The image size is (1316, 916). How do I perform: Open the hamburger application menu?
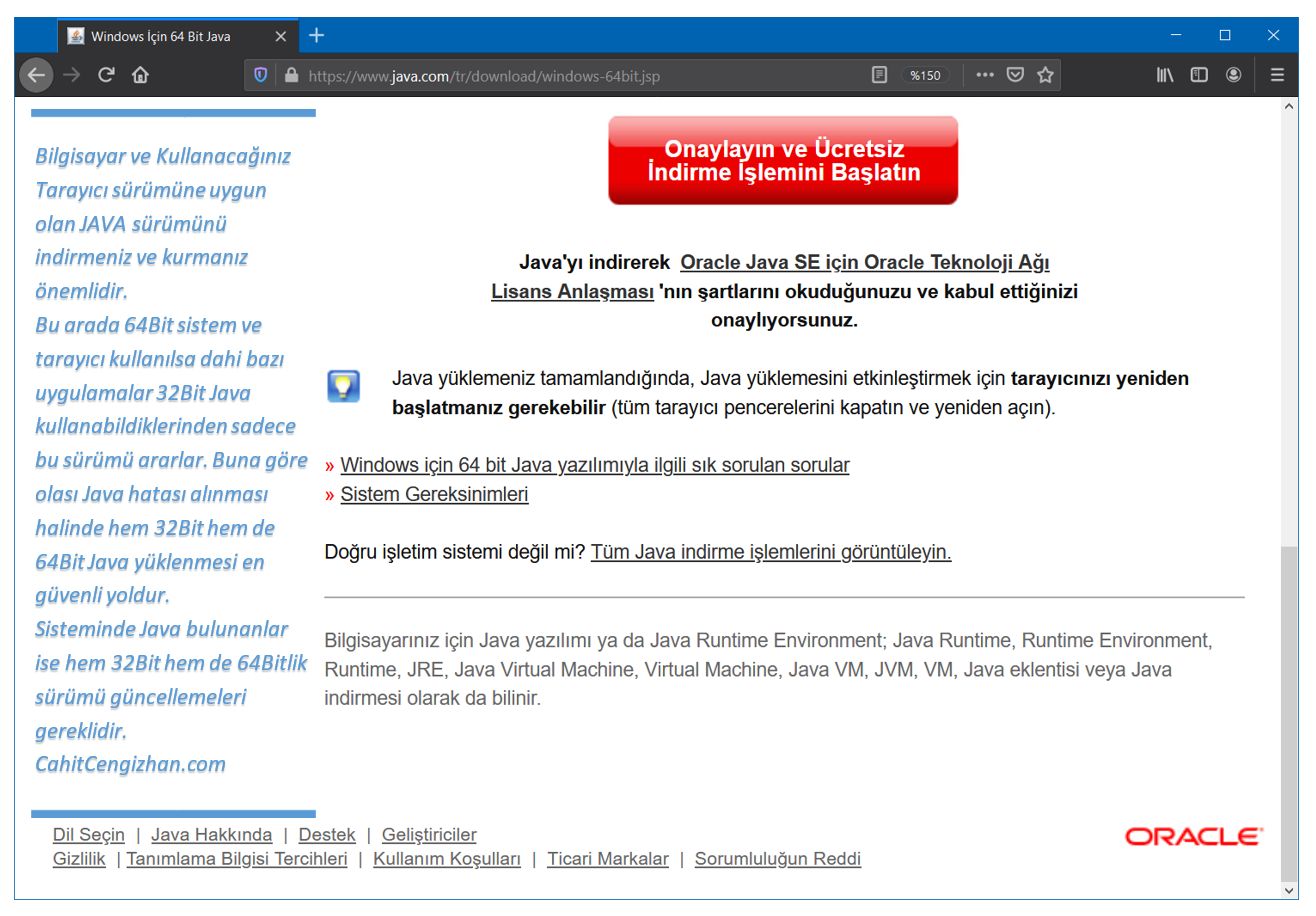click(1277, 75)
